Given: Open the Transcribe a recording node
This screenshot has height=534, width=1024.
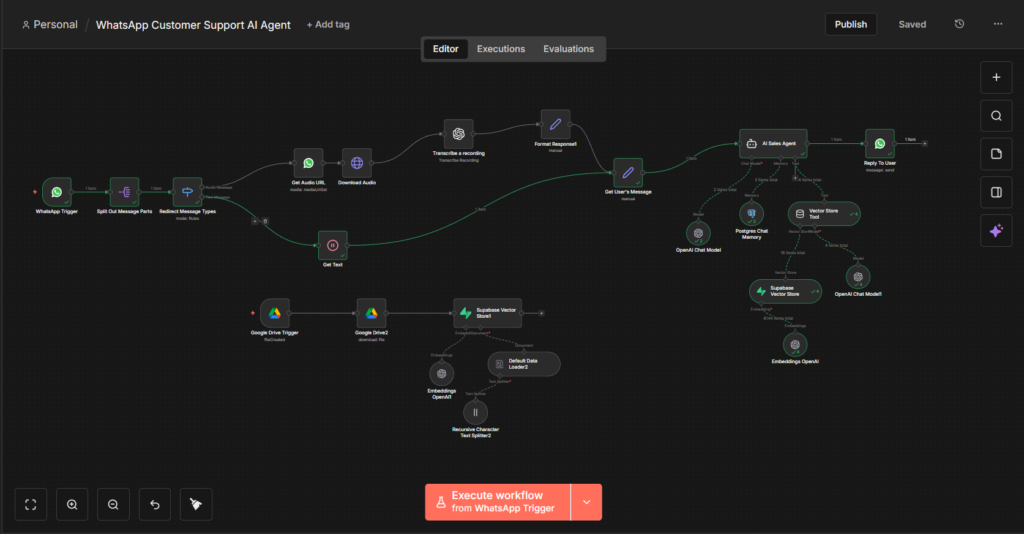Looking at the screenshot, I should tap(459, 134).
